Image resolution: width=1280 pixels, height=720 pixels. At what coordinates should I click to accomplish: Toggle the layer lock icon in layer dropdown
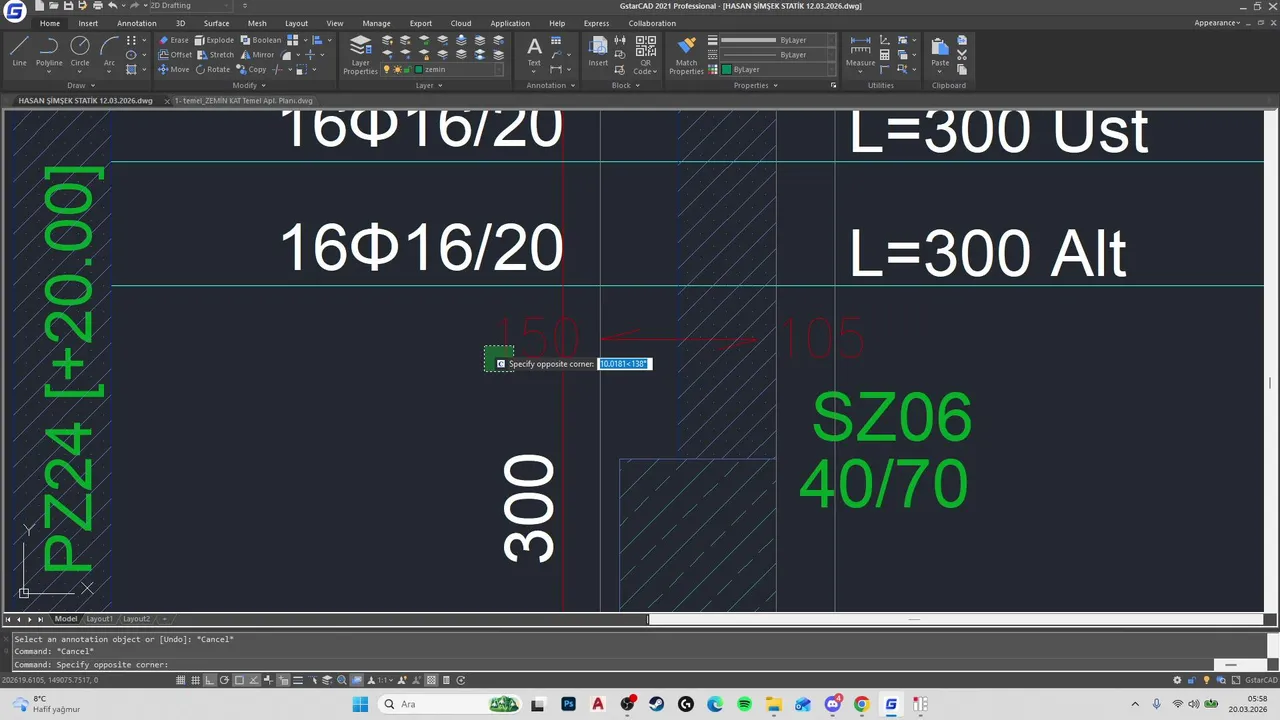[x=408, y=70]
